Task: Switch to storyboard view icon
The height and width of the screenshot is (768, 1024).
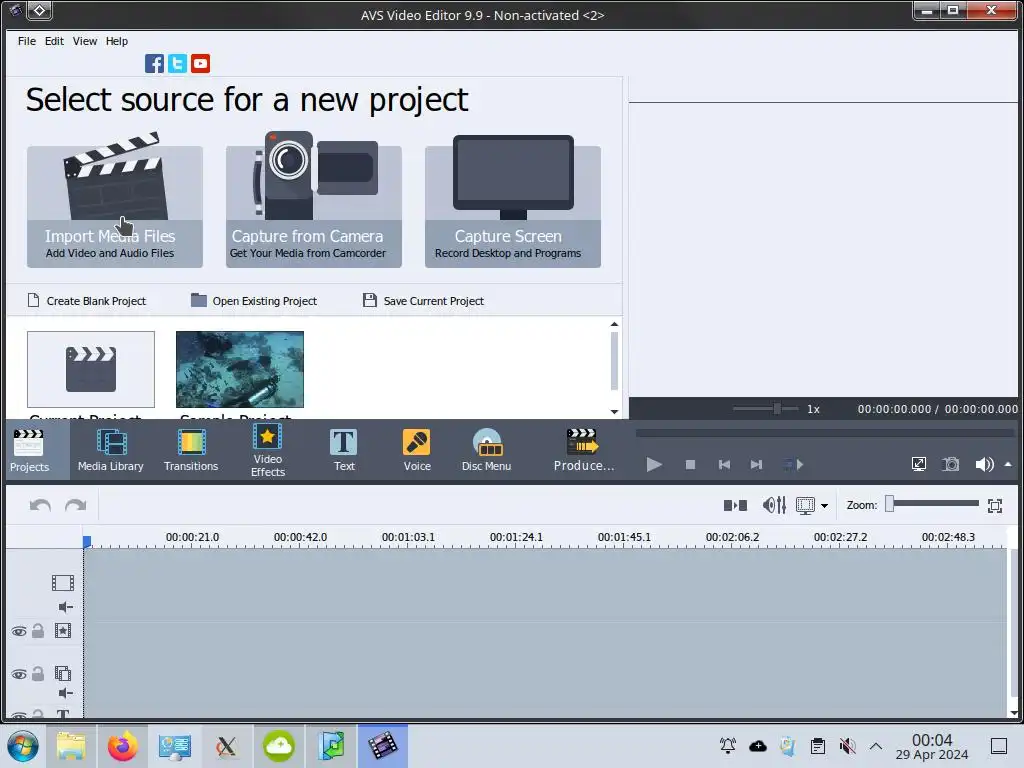Action: [735, 505]
